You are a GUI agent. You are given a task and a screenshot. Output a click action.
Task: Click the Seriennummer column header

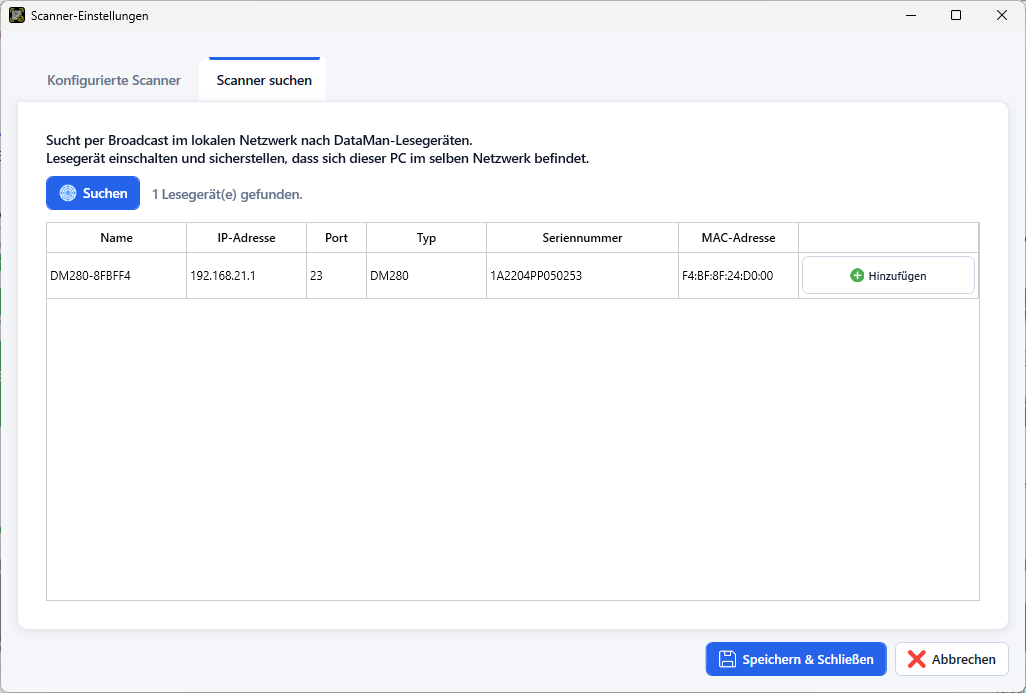pos(582,238)
